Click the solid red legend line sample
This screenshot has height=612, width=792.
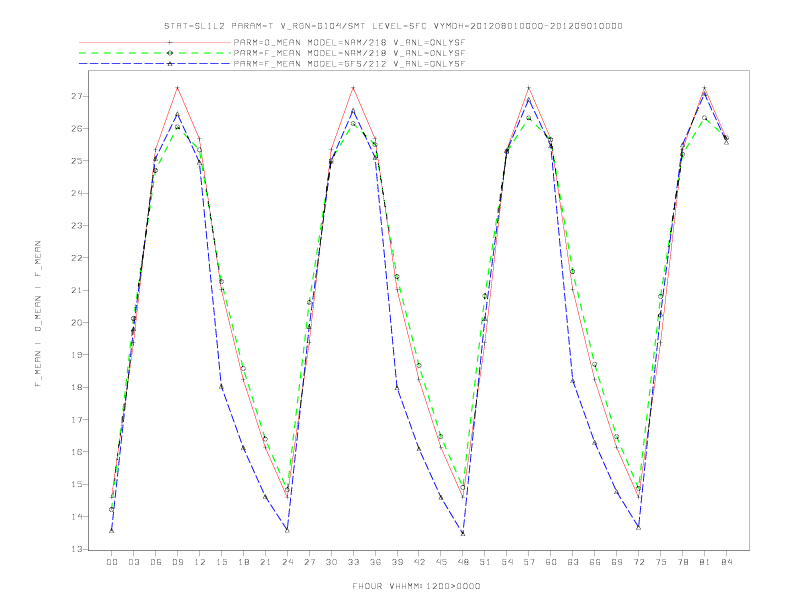coord(155,42)
